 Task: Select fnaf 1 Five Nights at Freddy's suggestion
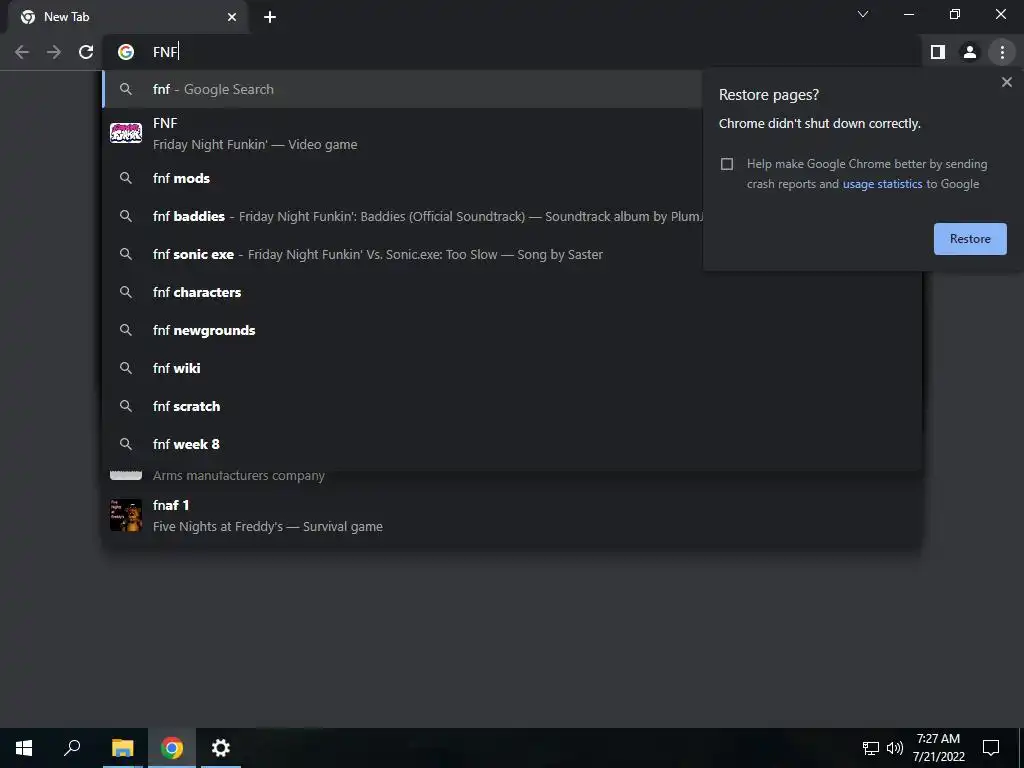512,515
